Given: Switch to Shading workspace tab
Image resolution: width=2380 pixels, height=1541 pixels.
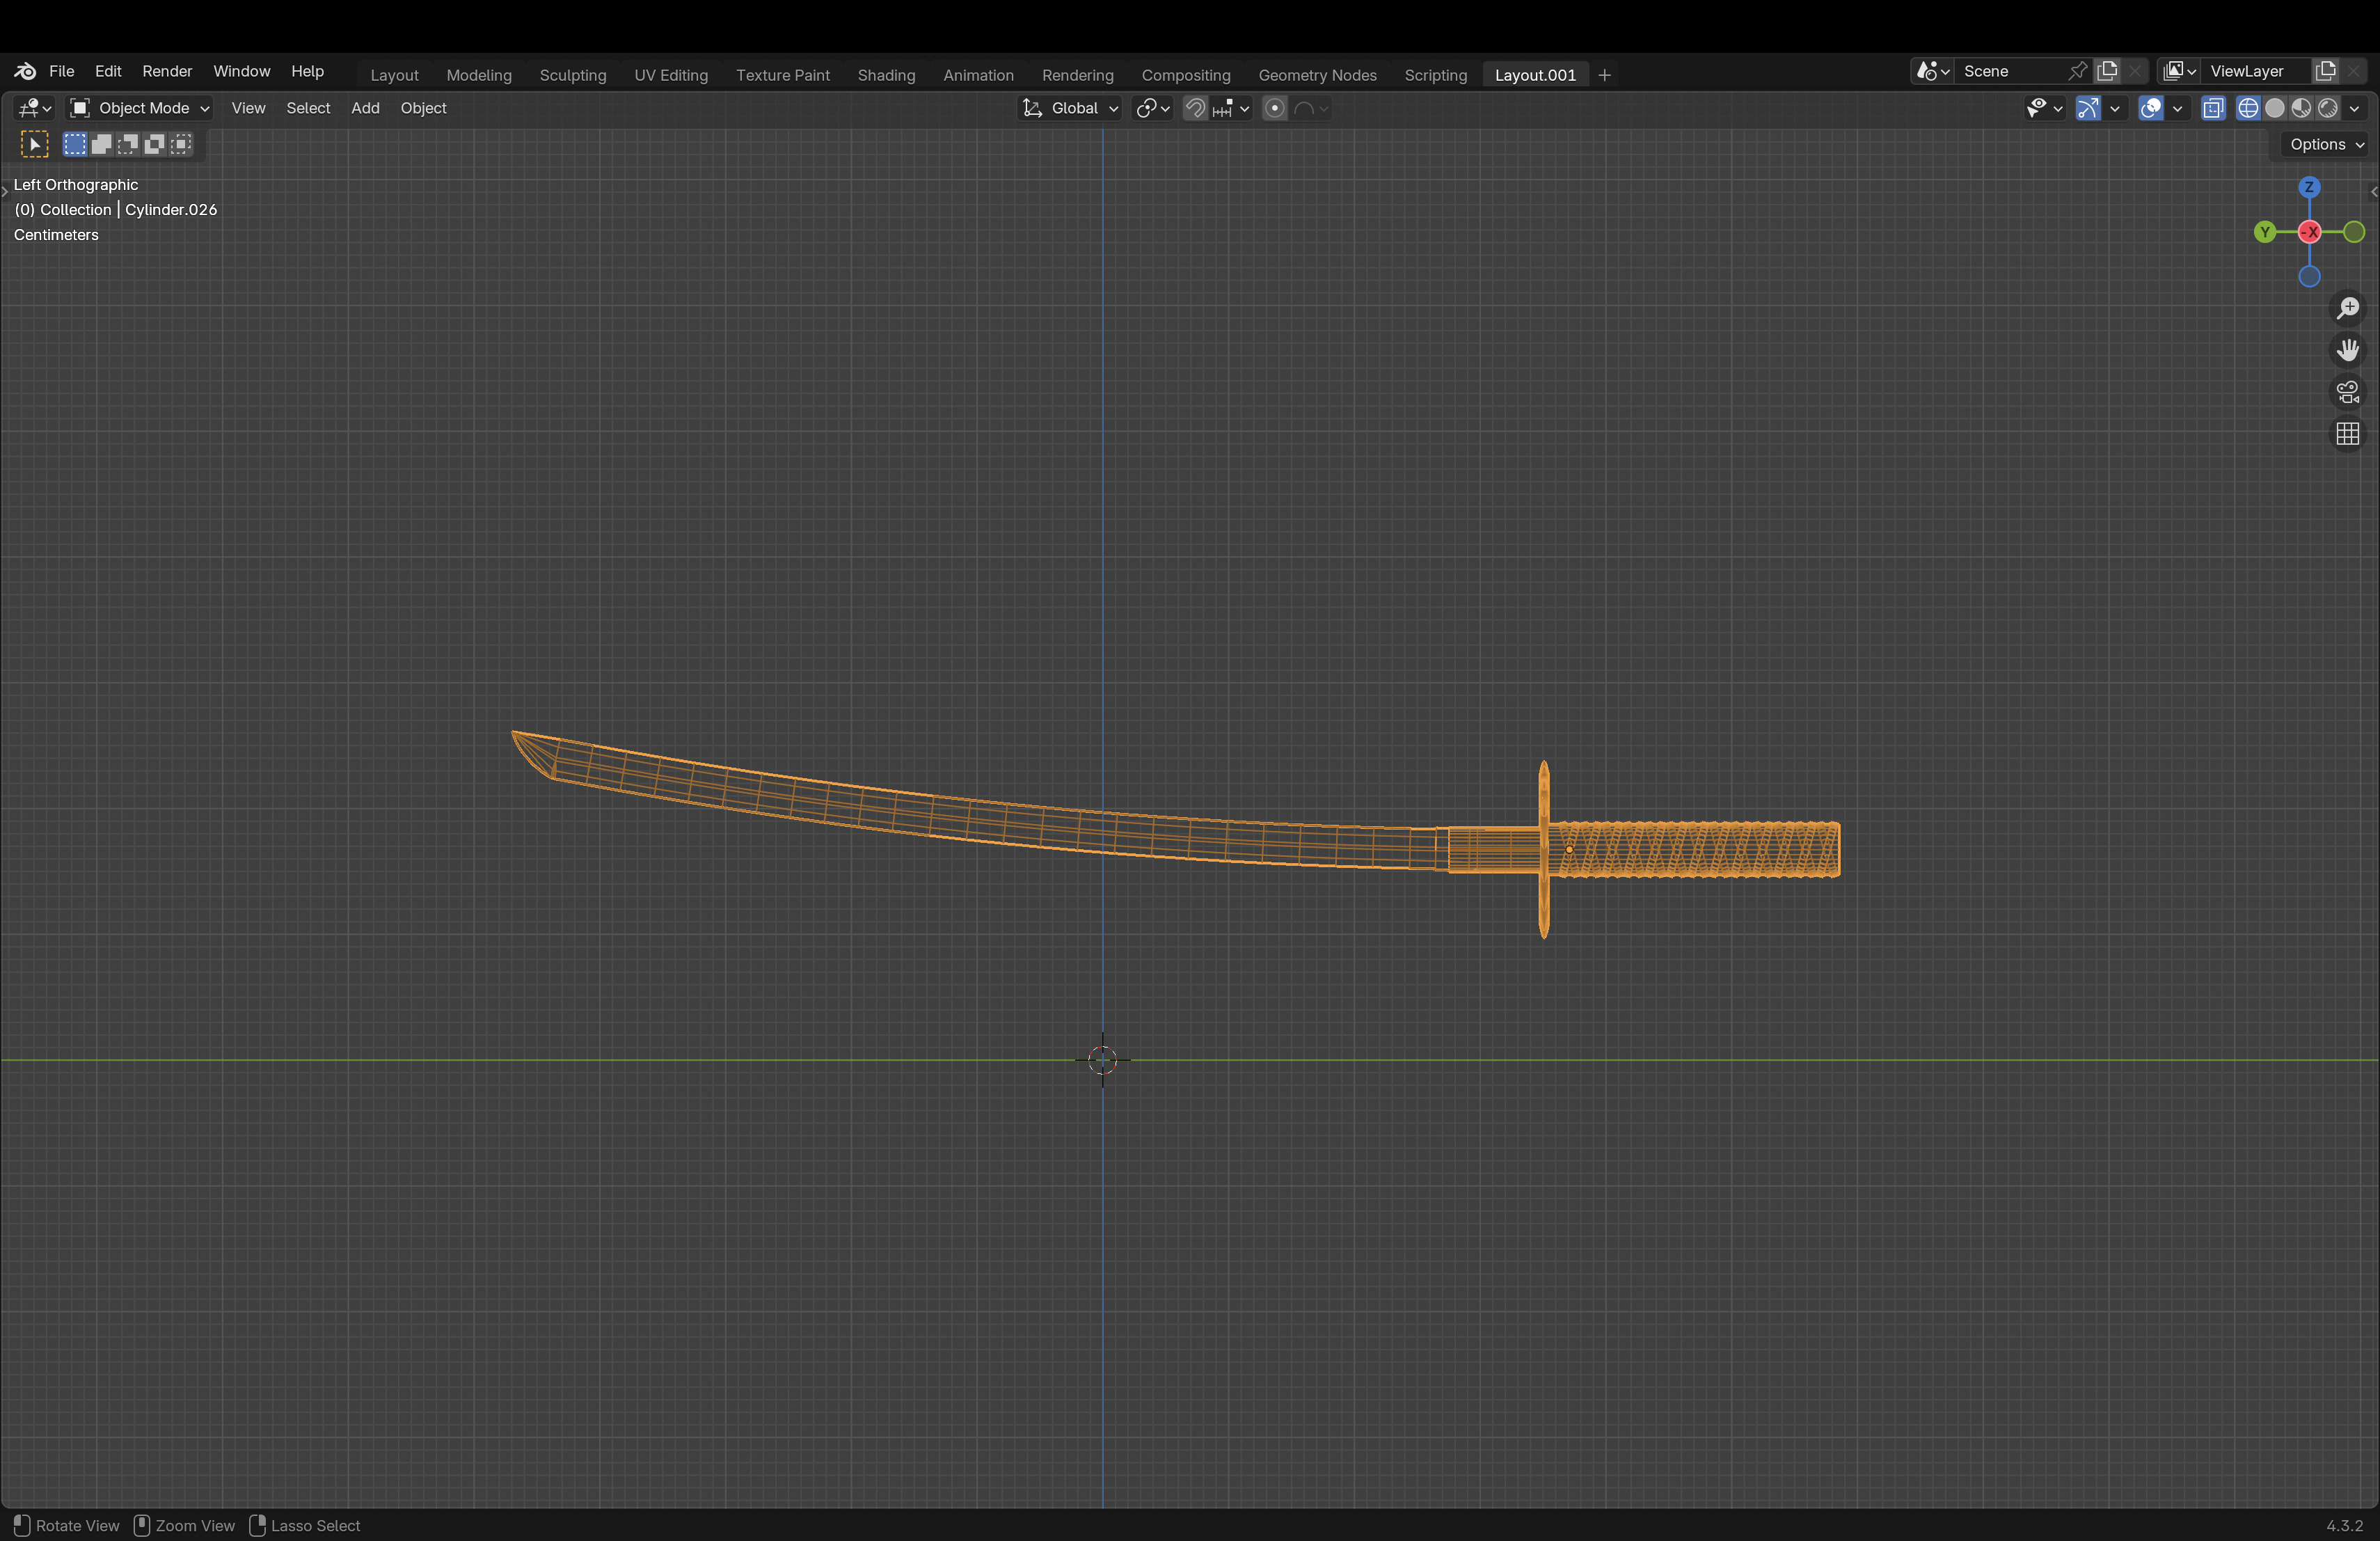Looking at the screenshot, I should 886,75.
